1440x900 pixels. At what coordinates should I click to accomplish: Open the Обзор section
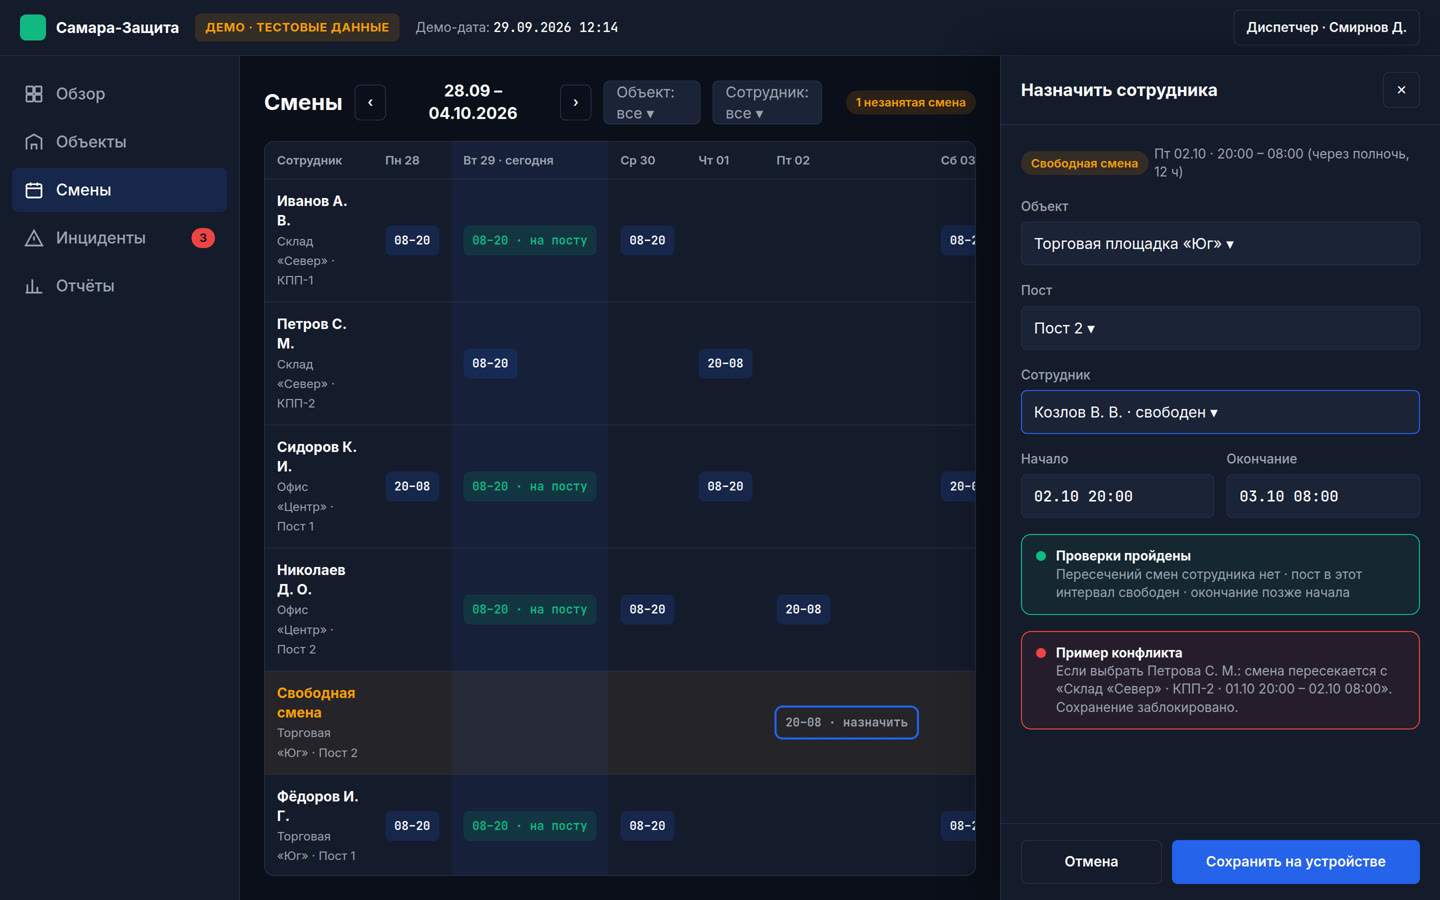click(x=119, y=94)
